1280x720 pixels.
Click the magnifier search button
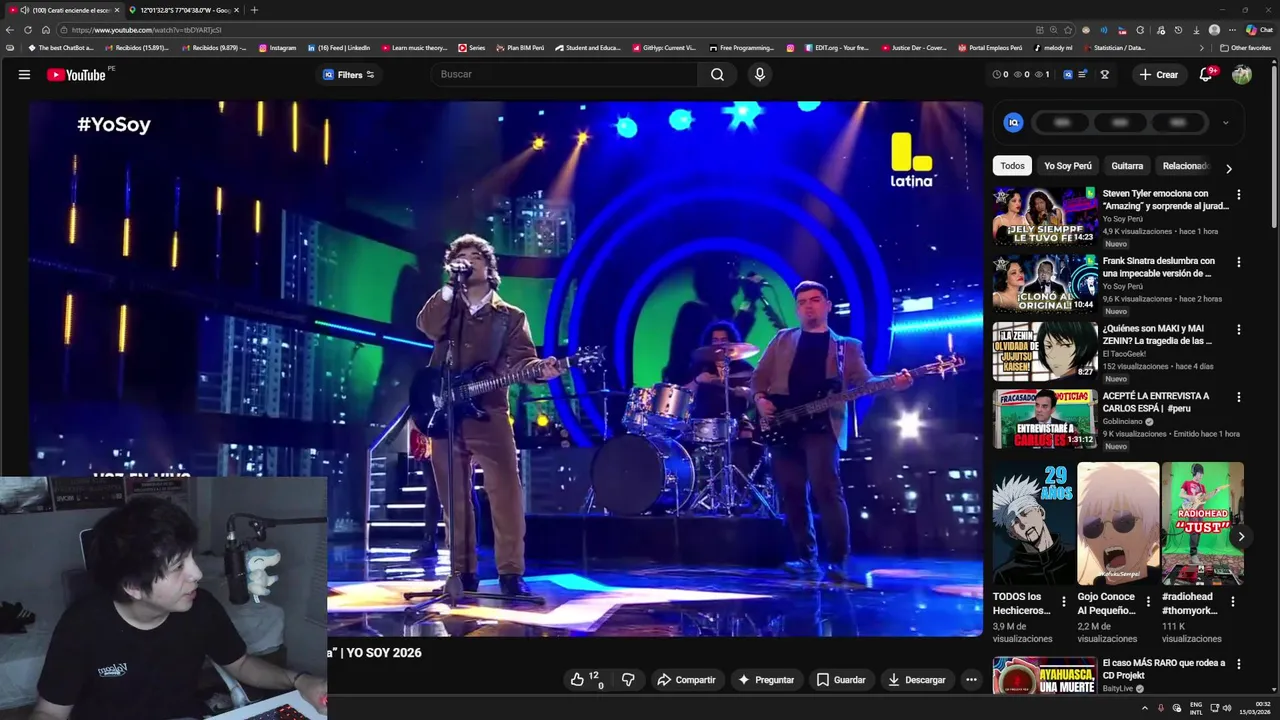[x=717, y=74]
